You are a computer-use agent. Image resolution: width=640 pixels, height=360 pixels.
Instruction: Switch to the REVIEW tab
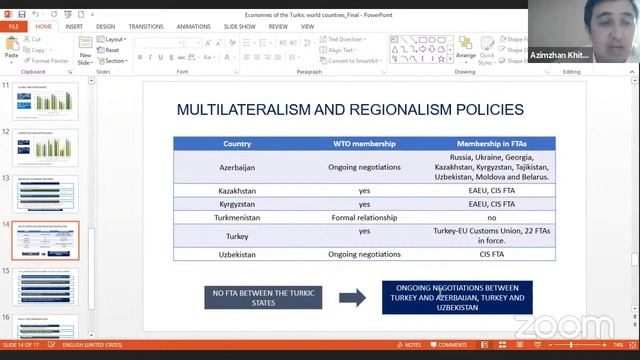coord(278,27)
